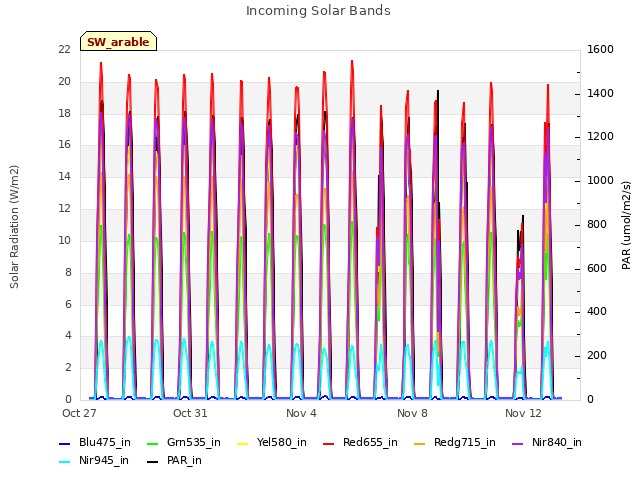
Task: Click the Nir945_in legend label
Action: (x=104, y=461)
